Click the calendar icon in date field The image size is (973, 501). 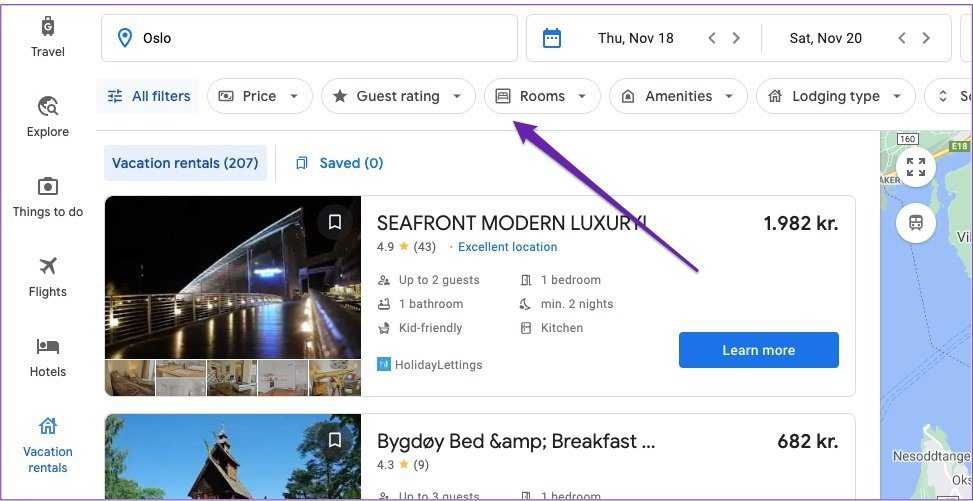click(552, 38)
